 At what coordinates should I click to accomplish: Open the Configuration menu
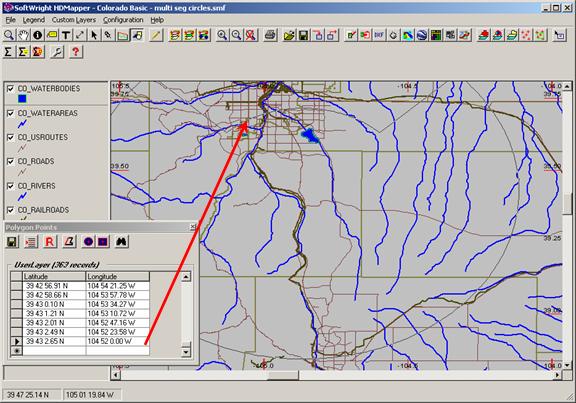click(123, 20)
